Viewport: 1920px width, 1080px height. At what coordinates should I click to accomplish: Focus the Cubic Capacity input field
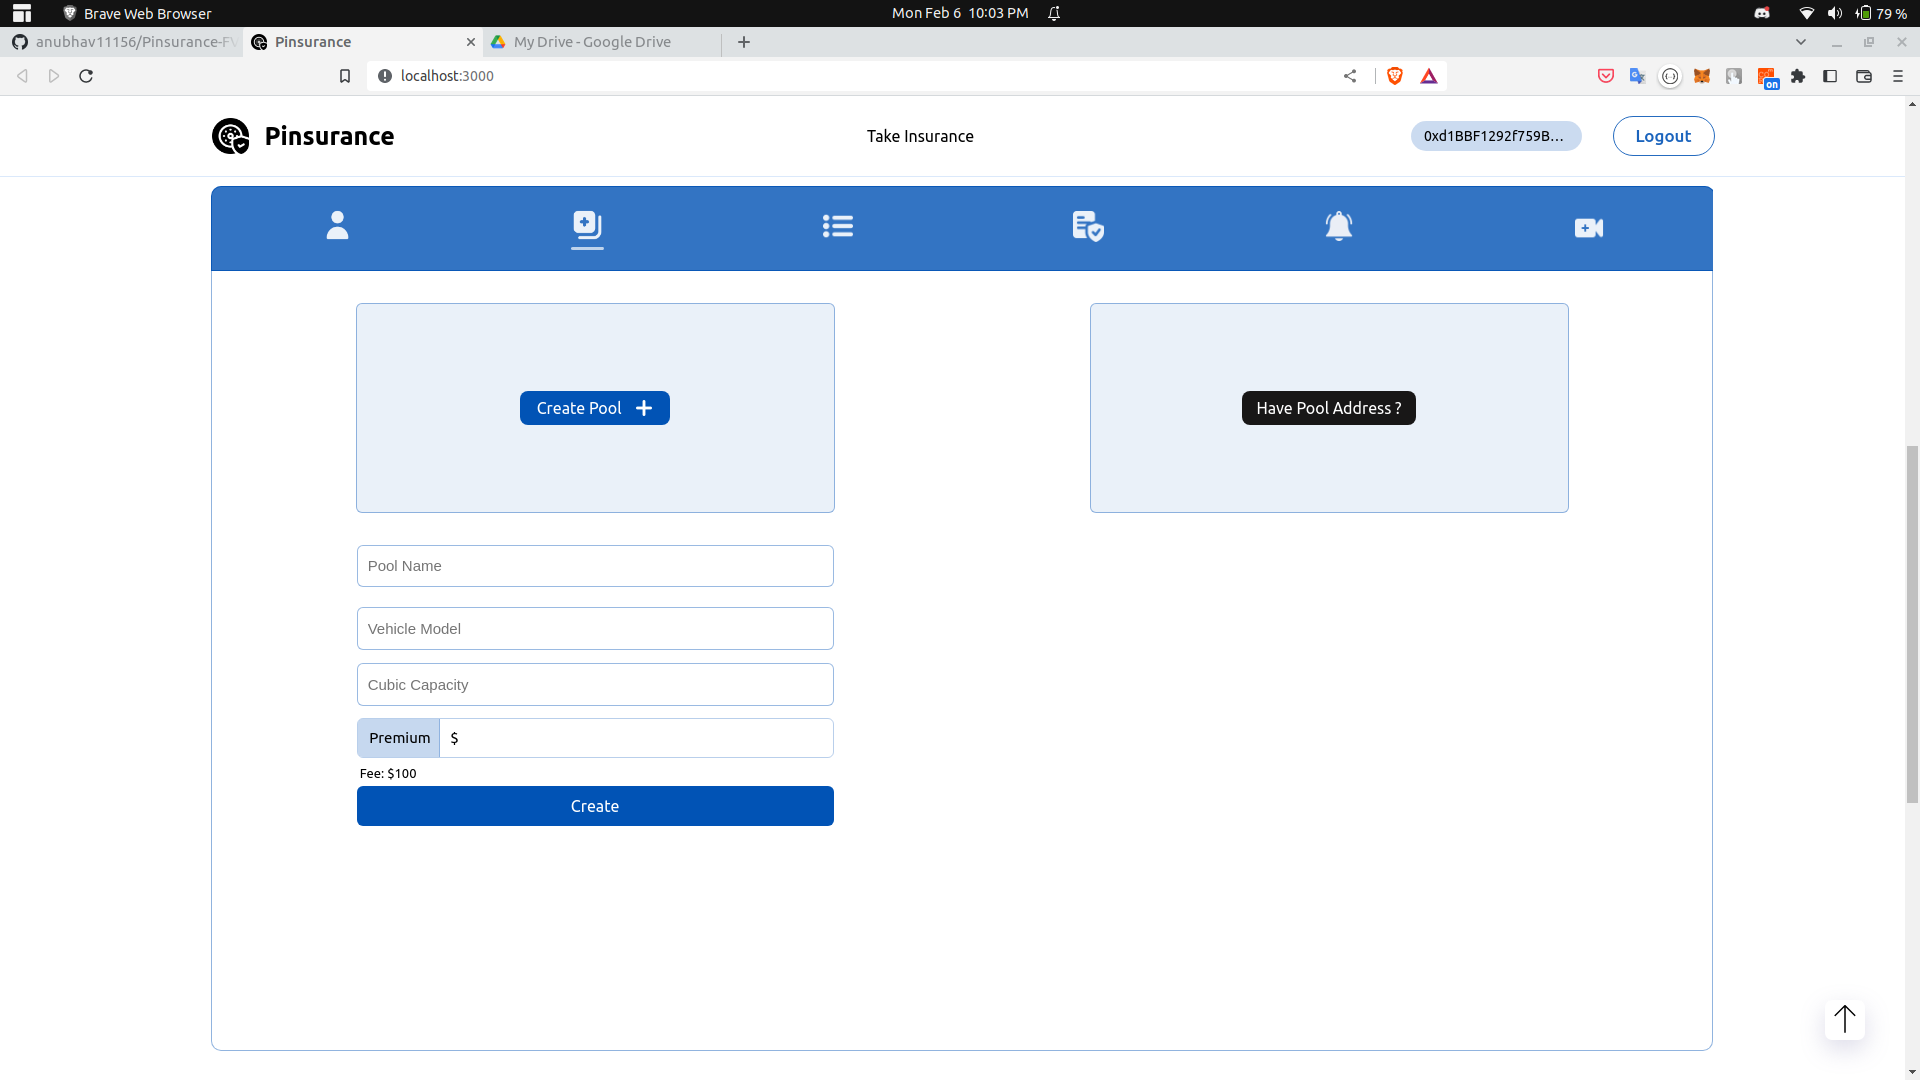(595, 685)
